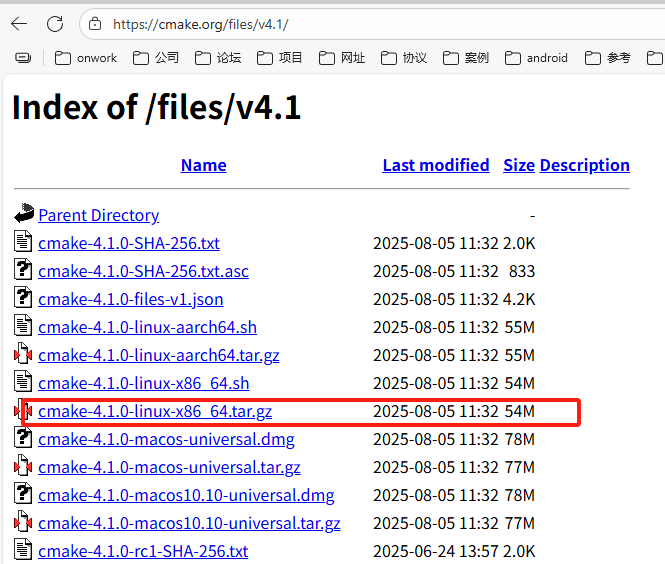
Task: Click text file icon beside rc1-SHA-256.txt
Action: coord(23,549)
